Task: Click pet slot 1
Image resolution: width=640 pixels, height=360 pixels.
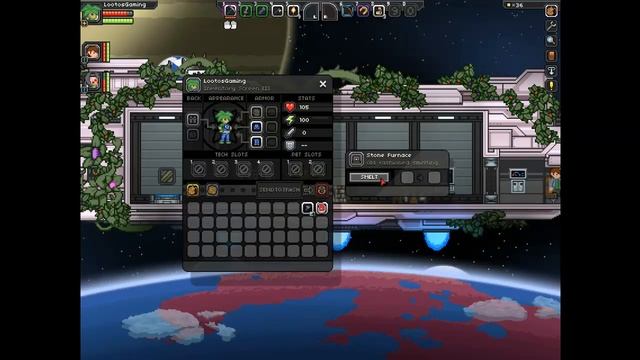Action: click(296, 169)
